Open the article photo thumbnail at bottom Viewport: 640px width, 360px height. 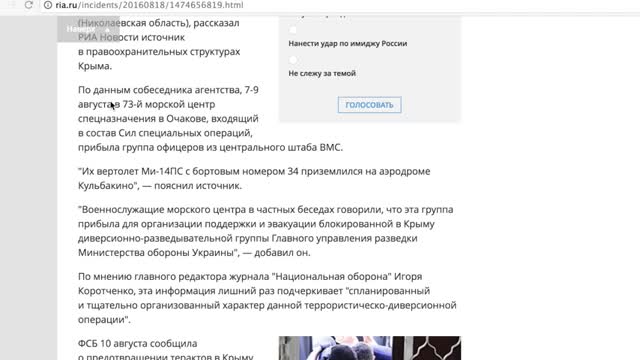coord(370,348)
